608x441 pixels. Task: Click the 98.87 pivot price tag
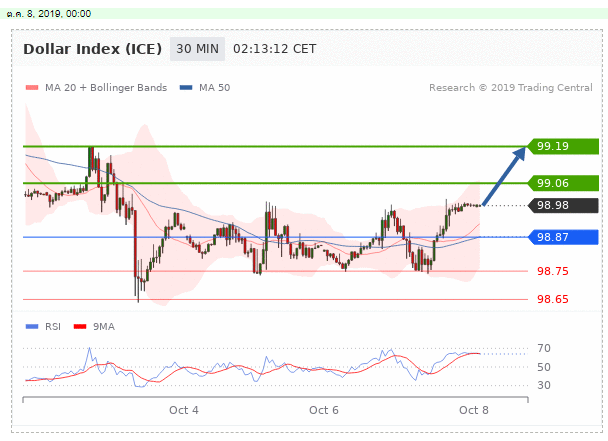[x=563, y=237]
